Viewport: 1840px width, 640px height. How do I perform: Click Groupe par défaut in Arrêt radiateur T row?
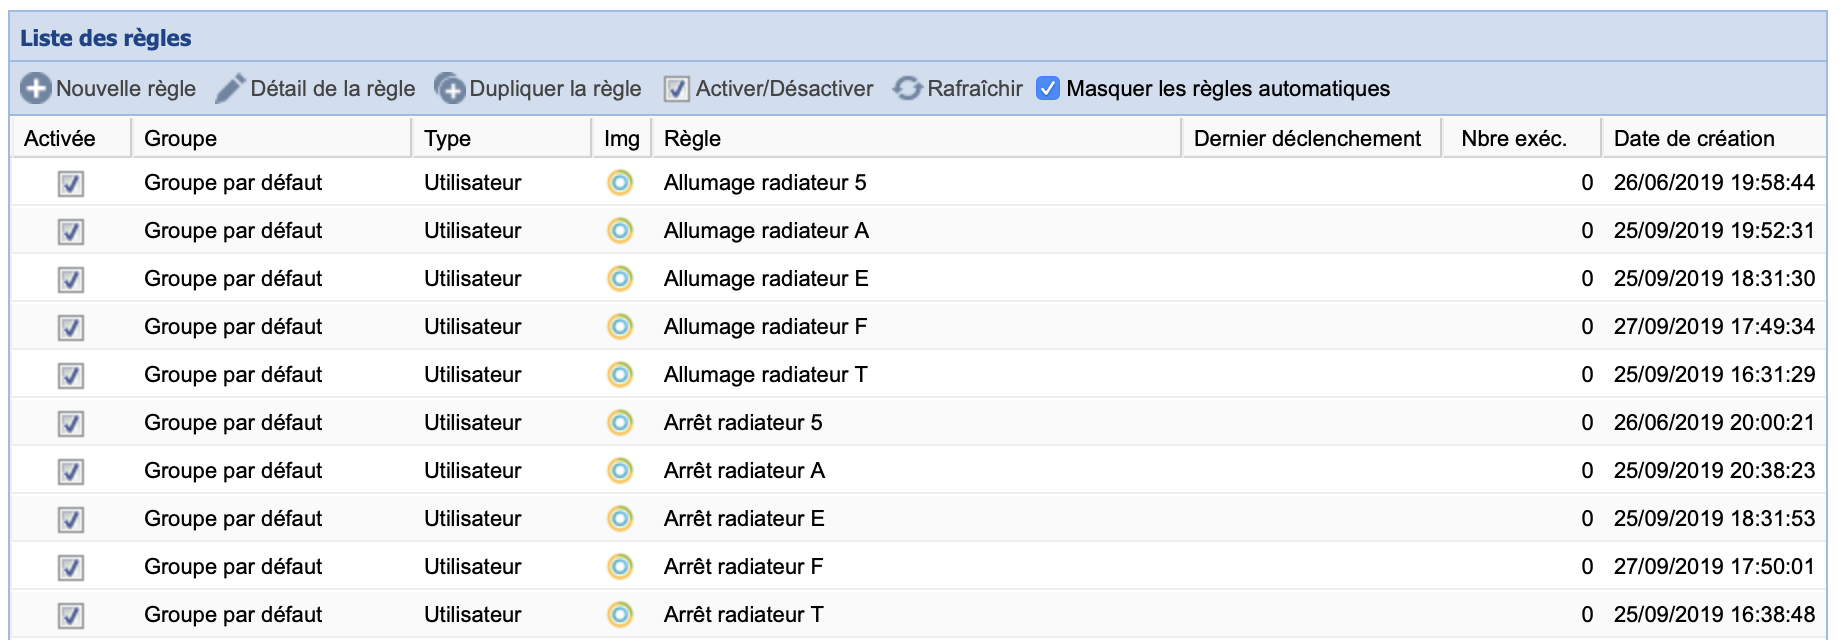click(233, 614)
